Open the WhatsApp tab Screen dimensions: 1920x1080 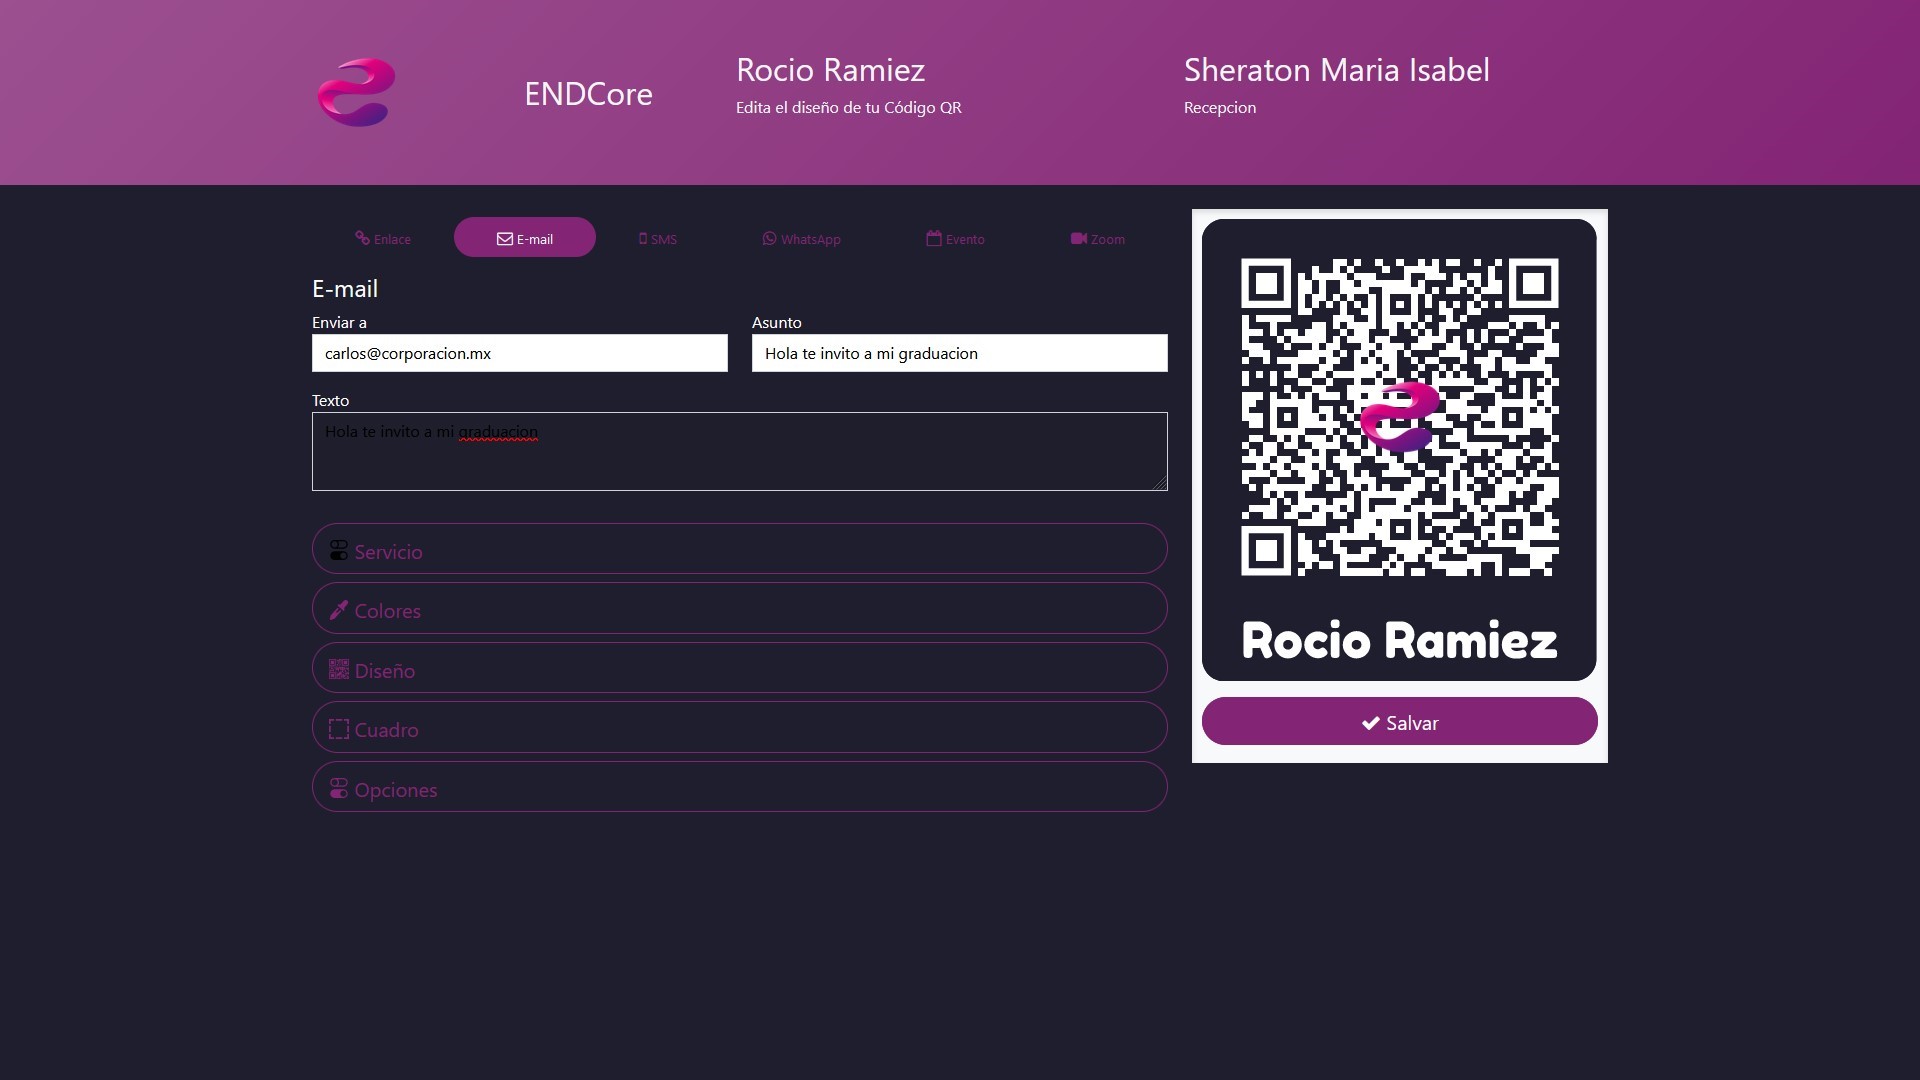[x=801, y=239]
